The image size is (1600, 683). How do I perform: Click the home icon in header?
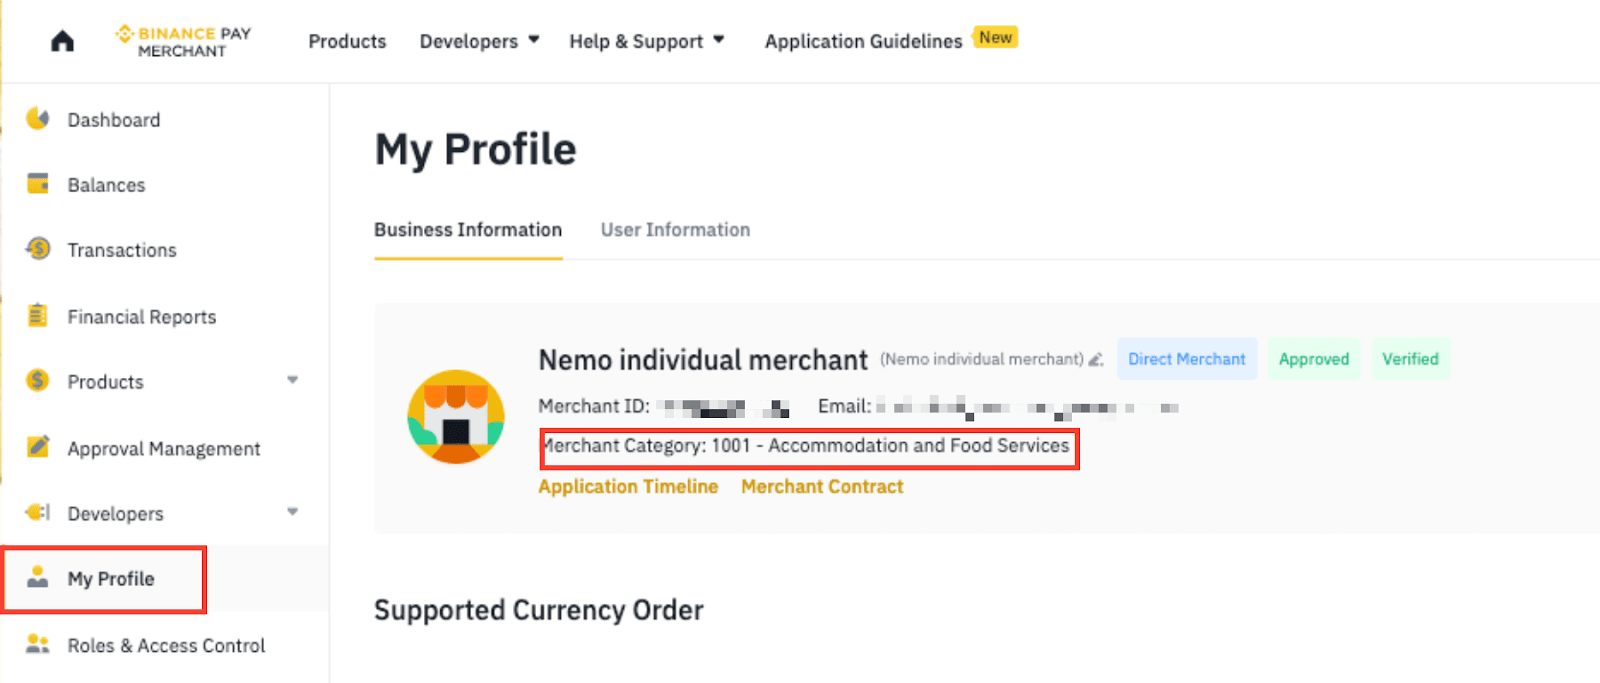click(62, 41)
